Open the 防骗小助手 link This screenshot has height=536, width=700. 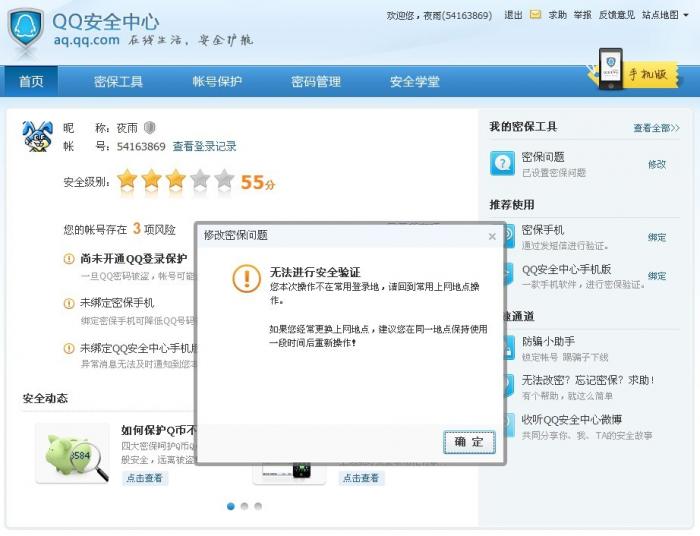pos(548,341)
